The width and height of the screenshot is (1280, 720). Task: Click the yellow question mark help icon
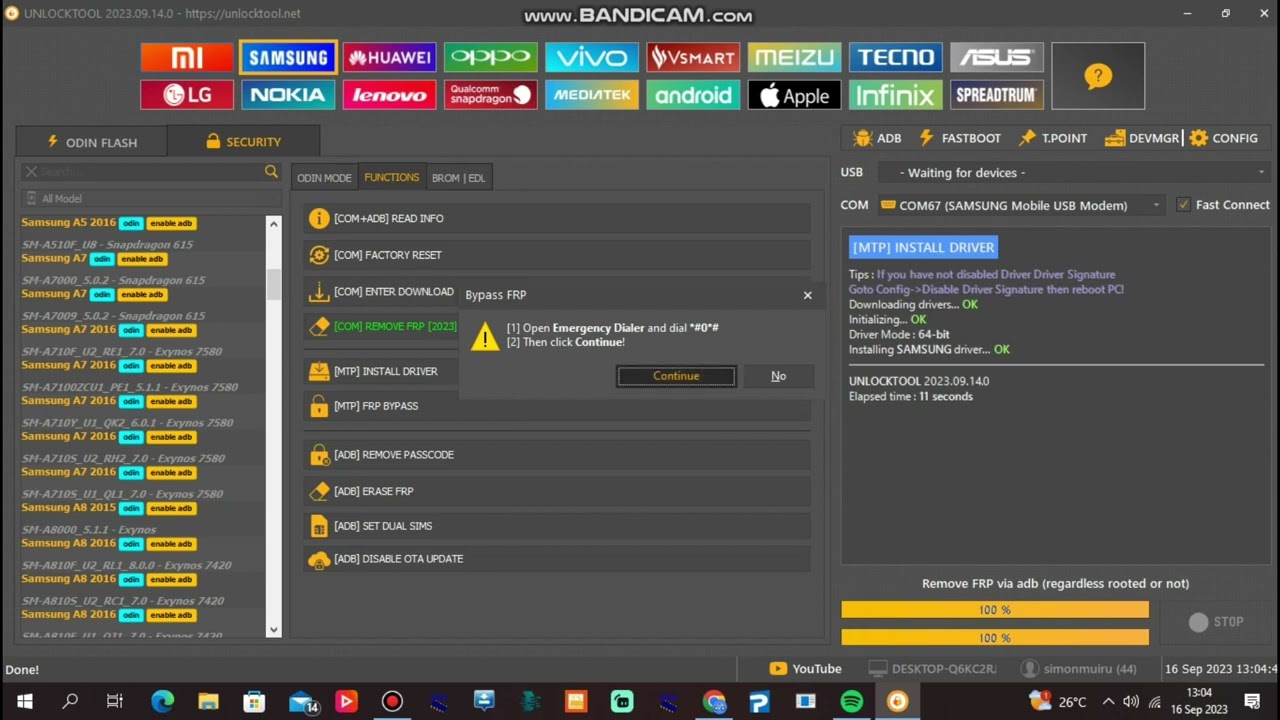[x=1098, y=76]
